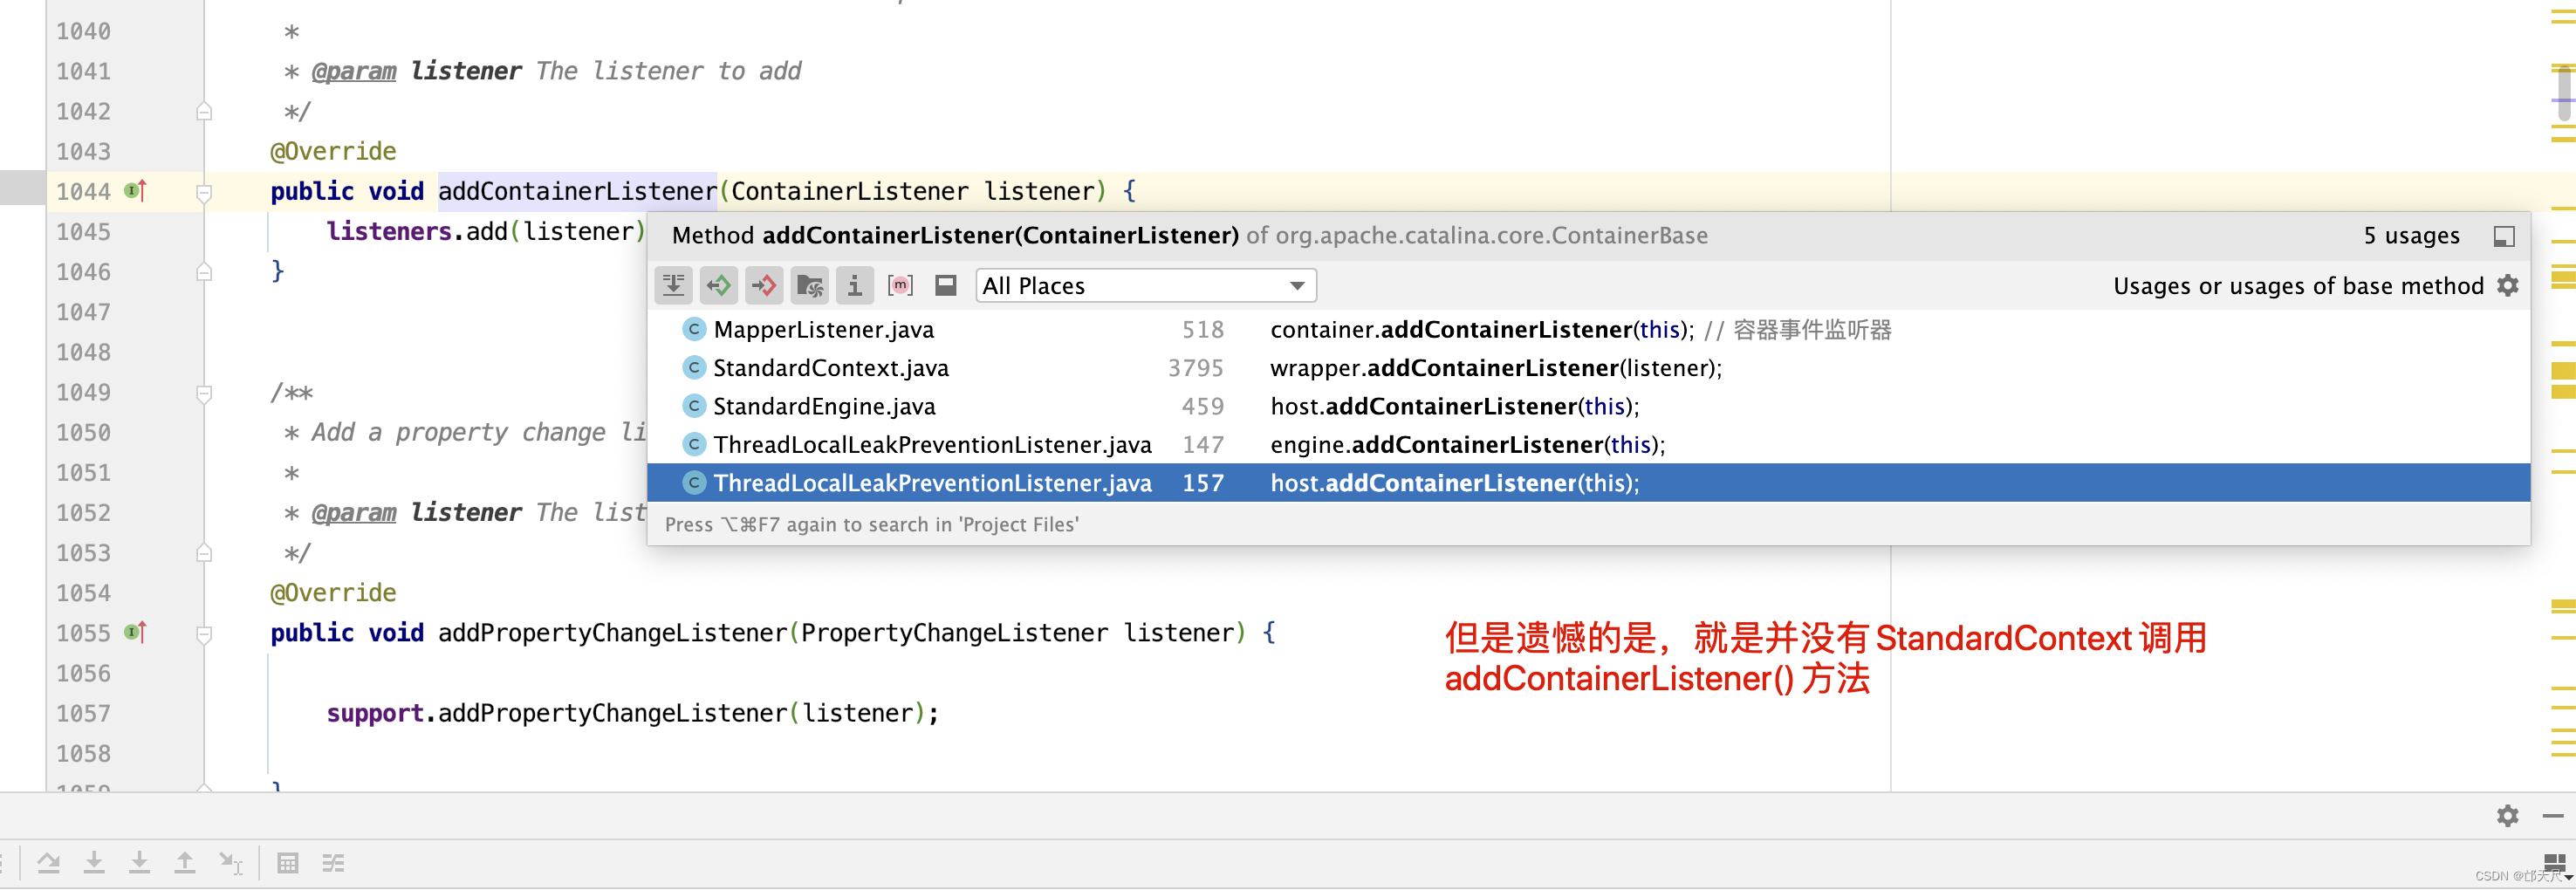Click the Step Over debugger icon

(48, 863)
